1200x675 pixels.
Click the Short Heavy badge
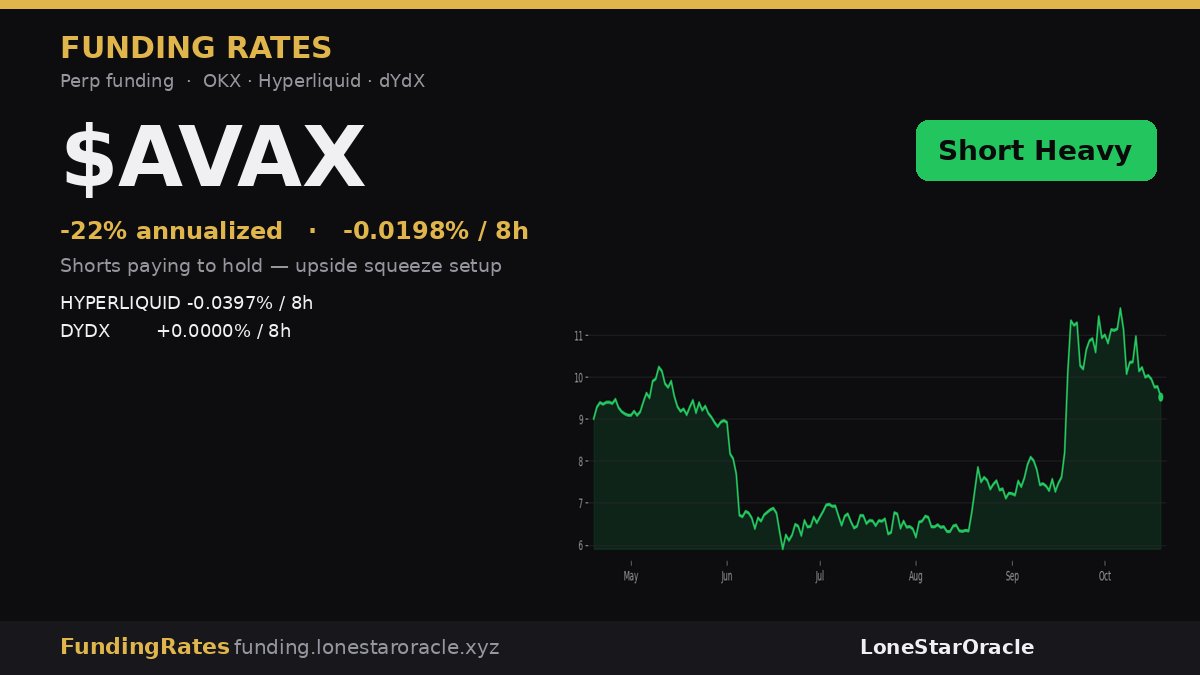point(1036,151)
